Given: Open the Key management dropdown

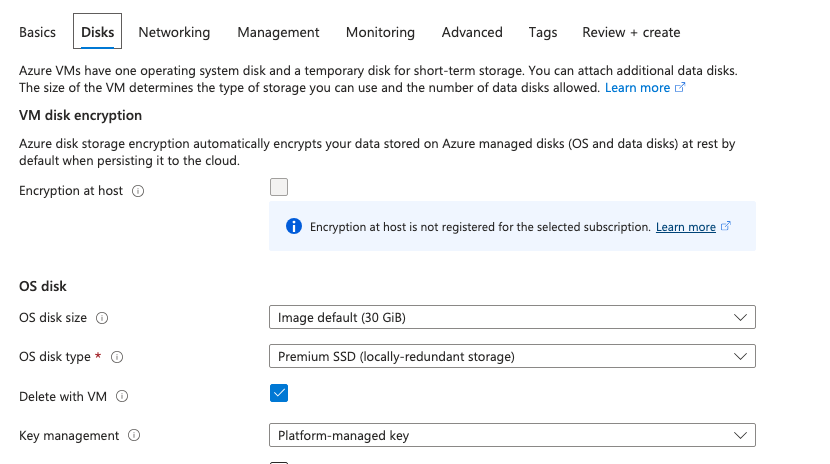Looking at the screenshot, I should (x=512, y=435).
